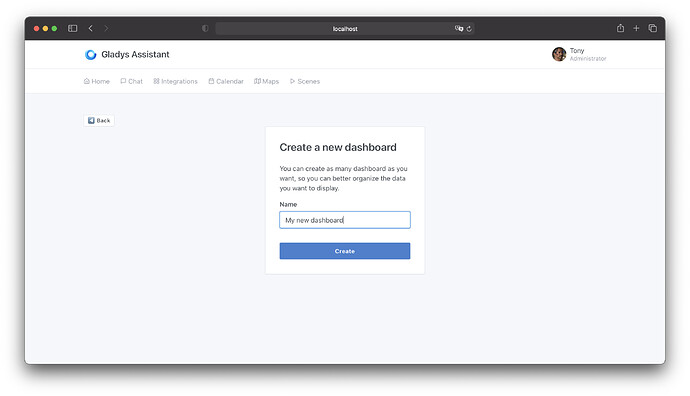The width and height of the screenshot is (690, 396).
Task: Click the translate icon in address bar
Action: 459,29
